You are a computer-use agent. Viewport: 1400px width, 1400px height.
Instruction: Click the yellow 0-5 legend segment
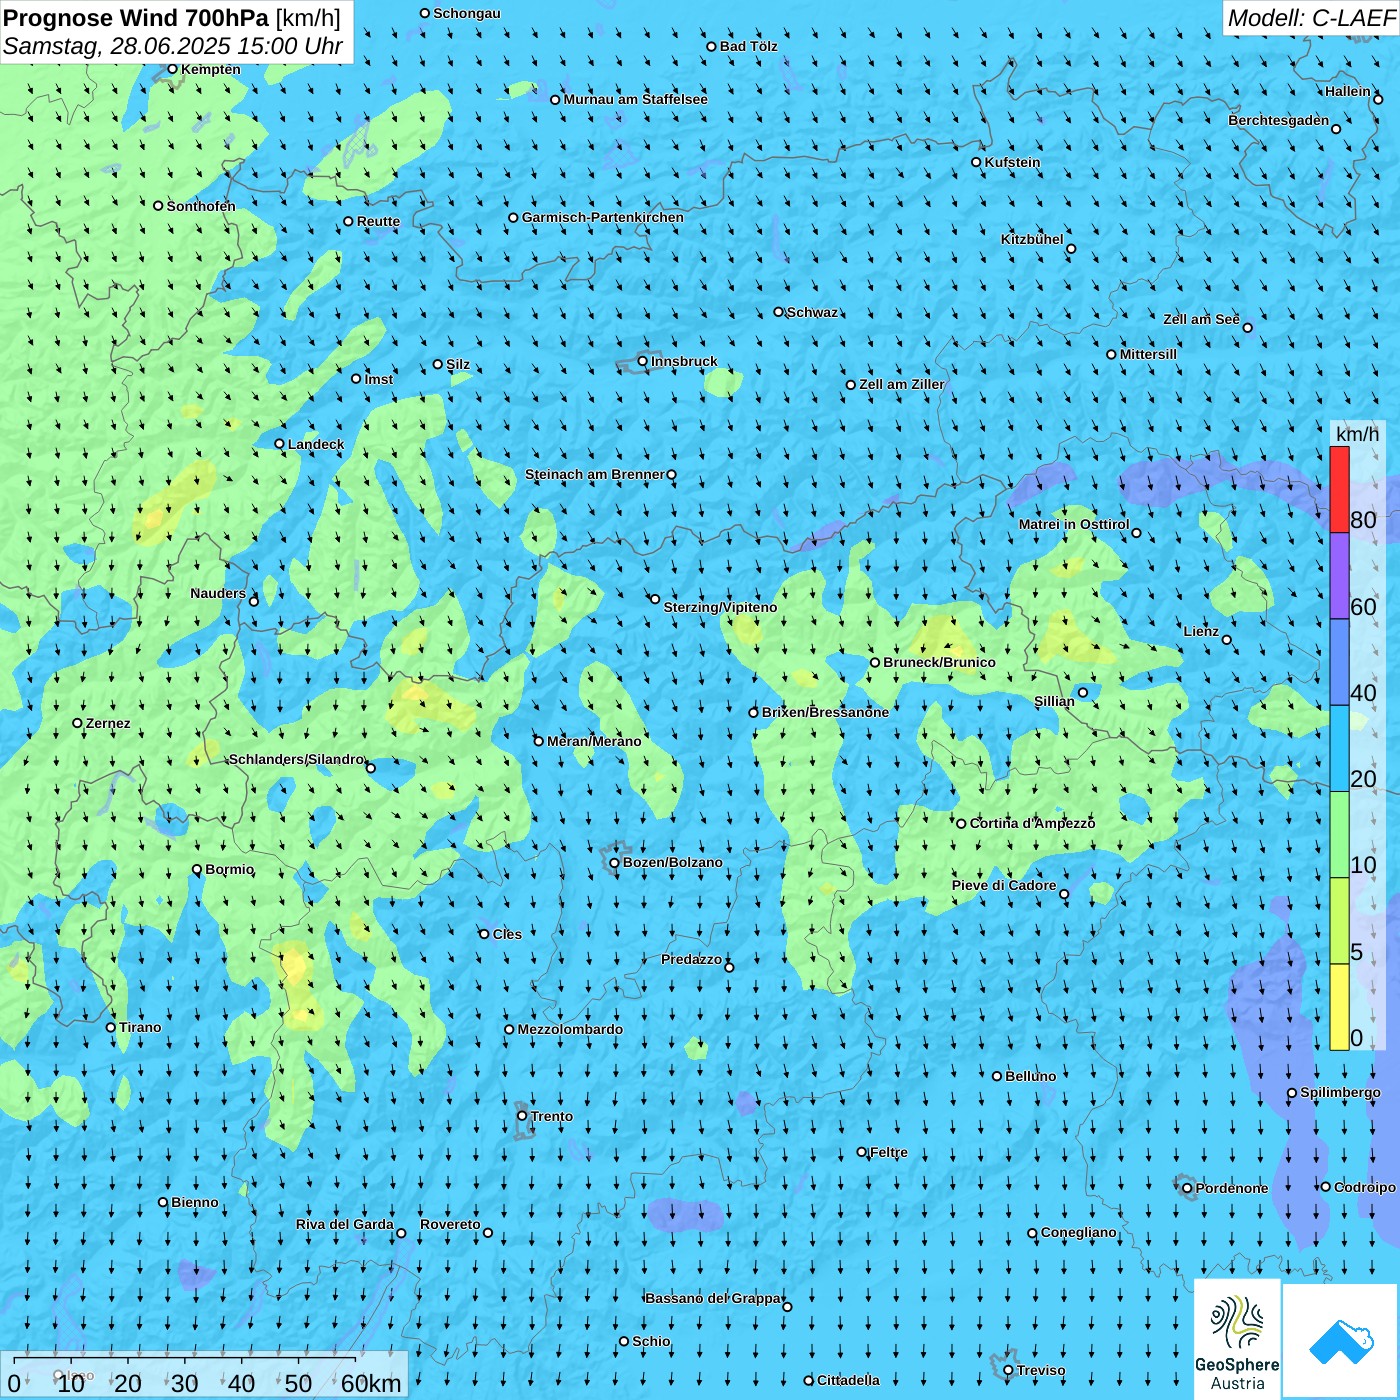point(1339,1007)
